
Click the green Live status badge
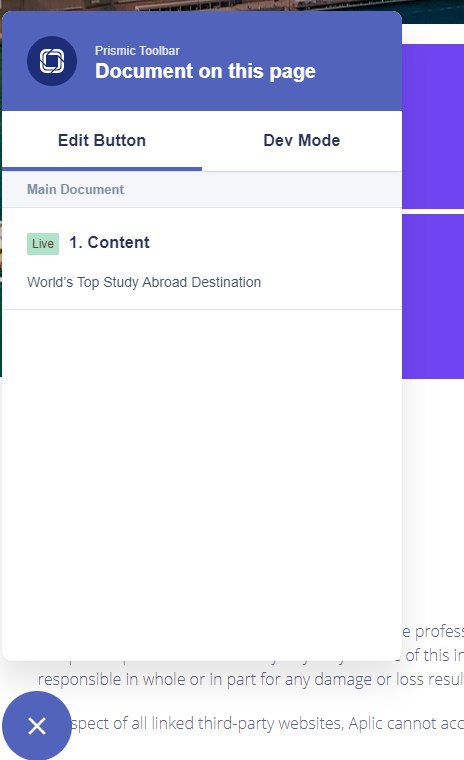pyautogui.click(x=43, y=243)
